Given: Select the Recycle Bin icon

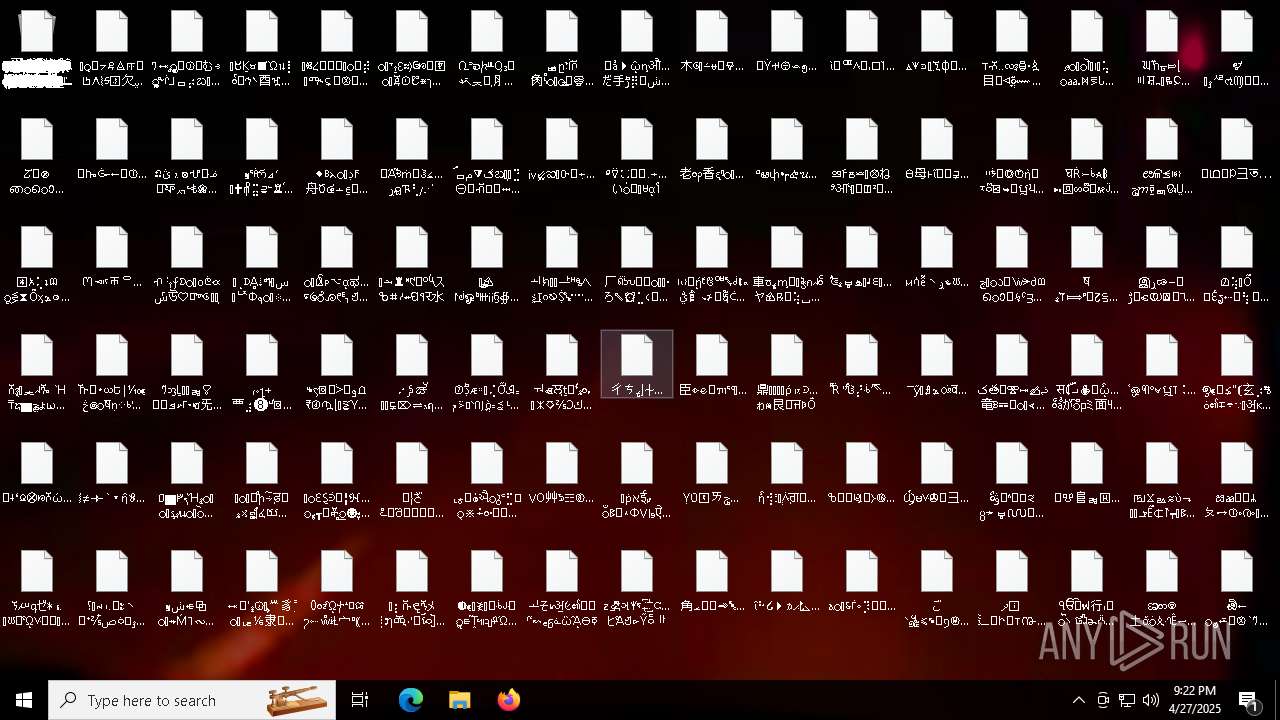Looking at the screenshot, I should (37, 48).
